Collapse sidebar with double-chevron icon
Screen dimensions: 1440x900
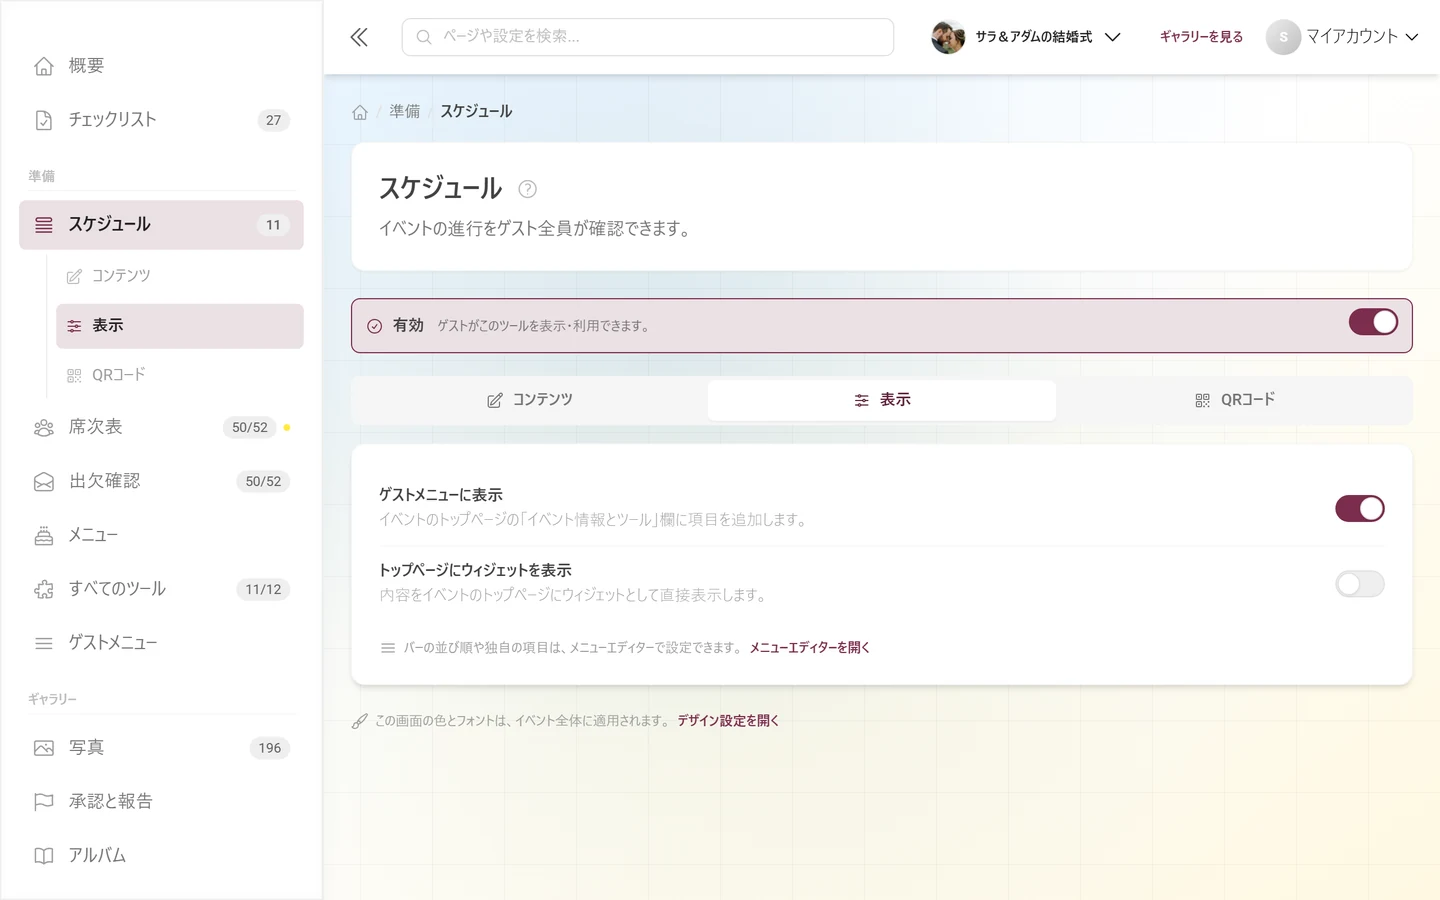point(359,37)
